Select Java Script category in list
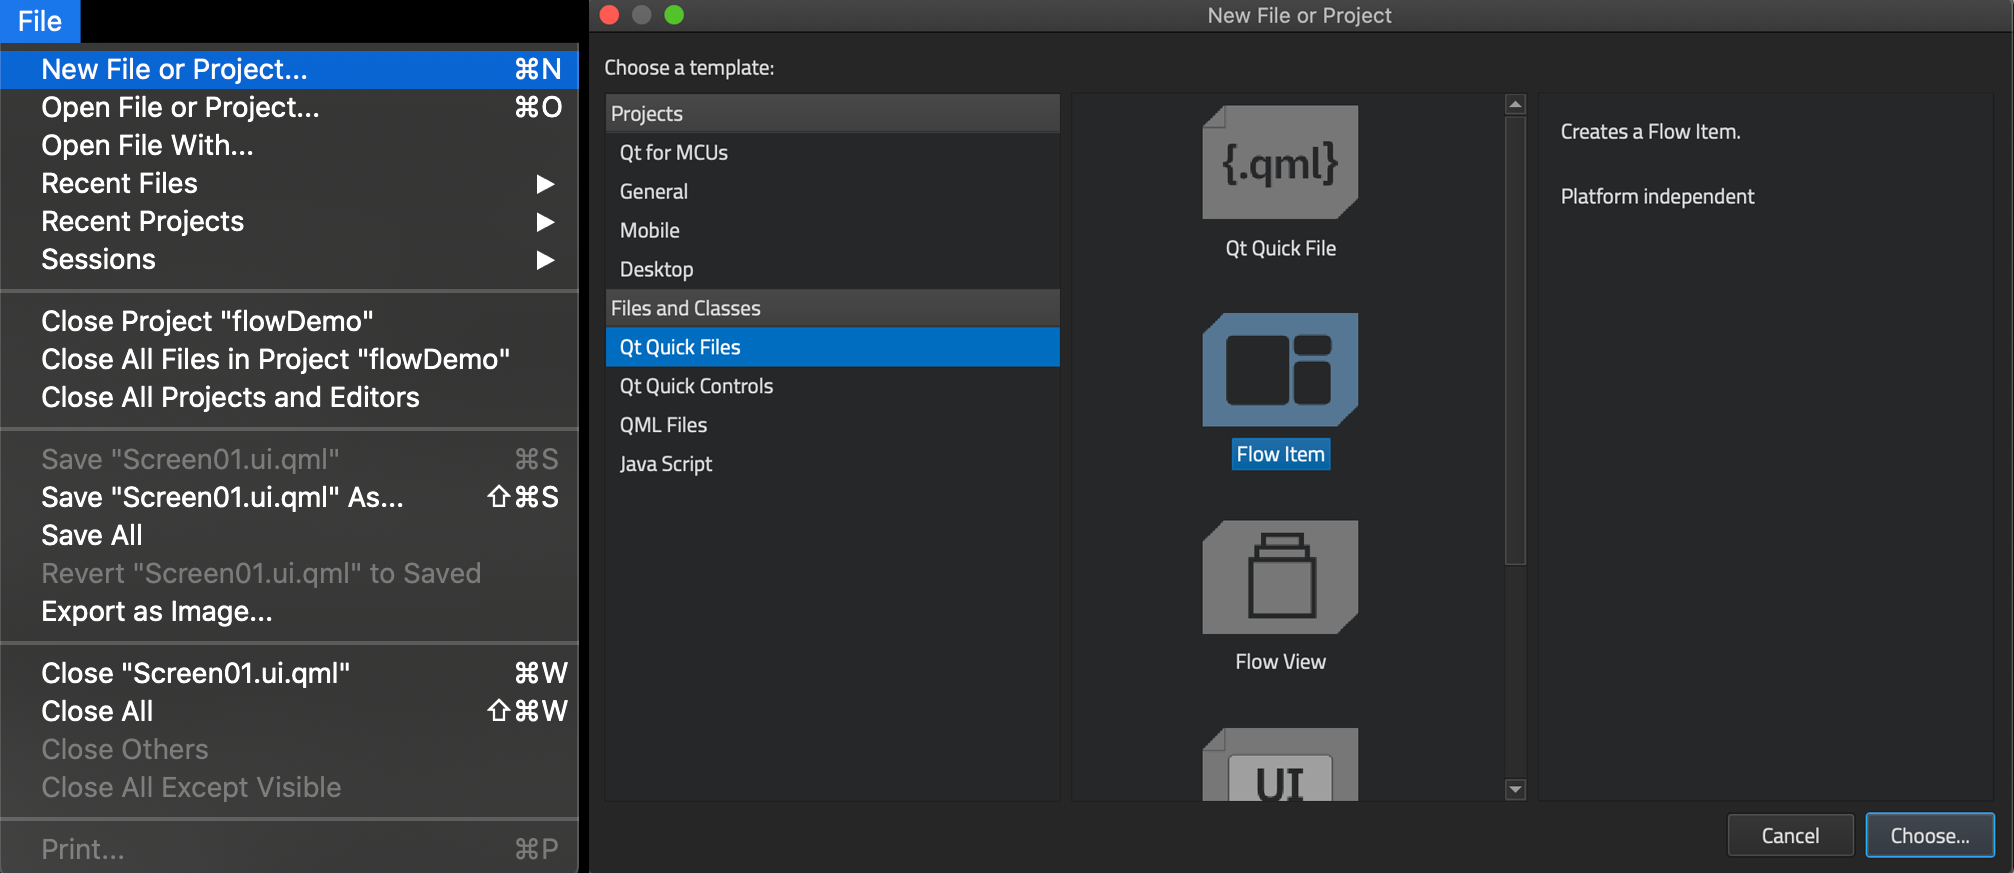This screenshot has height=873, width=2014. point(665,464)
